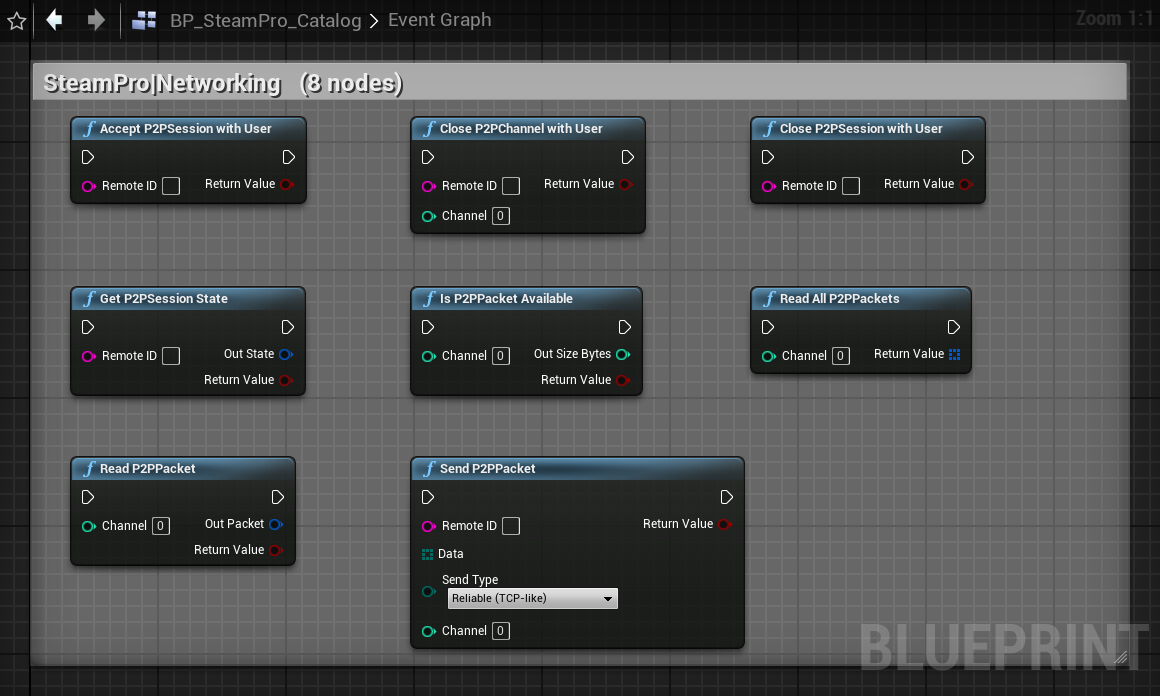This screenshot has width=1160, height=696.
Task: Click Out Size Bytes pin
Action: click(624, 354)
